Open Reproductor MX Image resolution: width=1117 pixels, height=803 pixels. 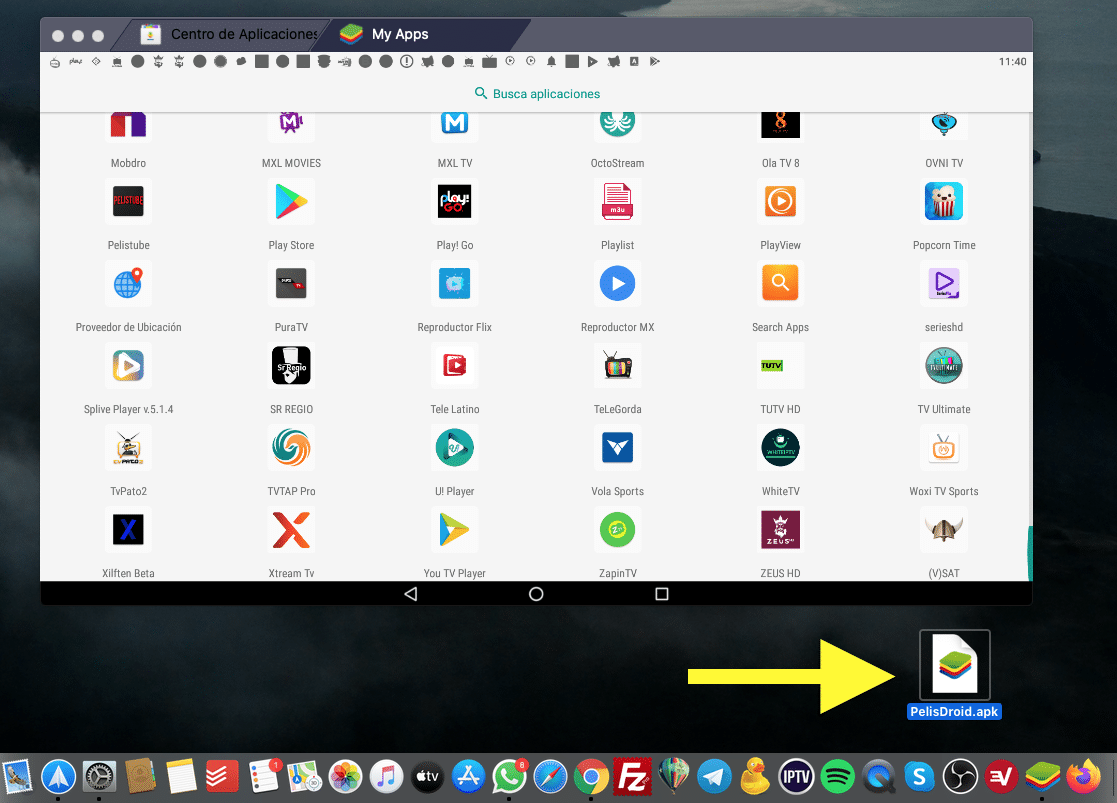pyautogui.click(x=617, y=283)
